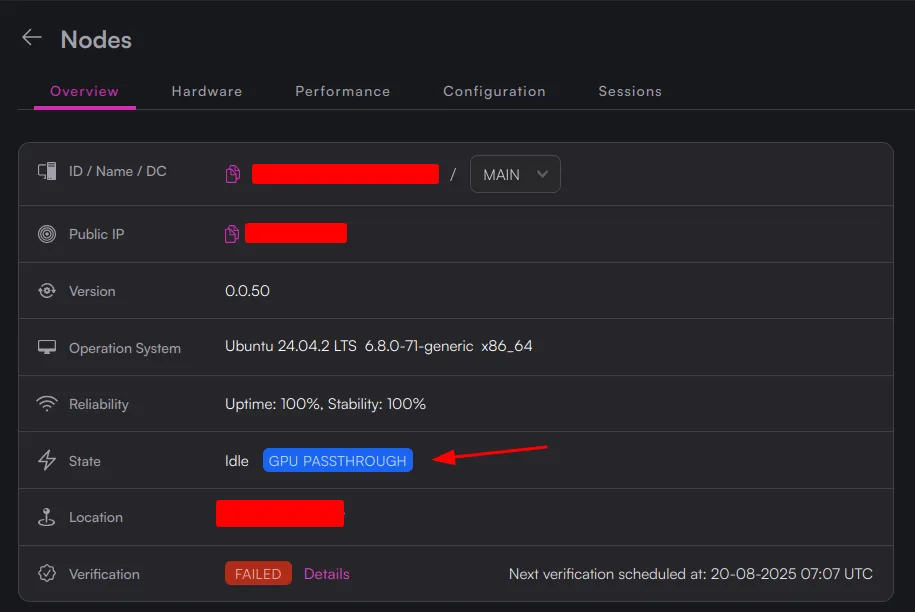Click the Nodes page title
915x612 pixels.
[x=96, y=40]
